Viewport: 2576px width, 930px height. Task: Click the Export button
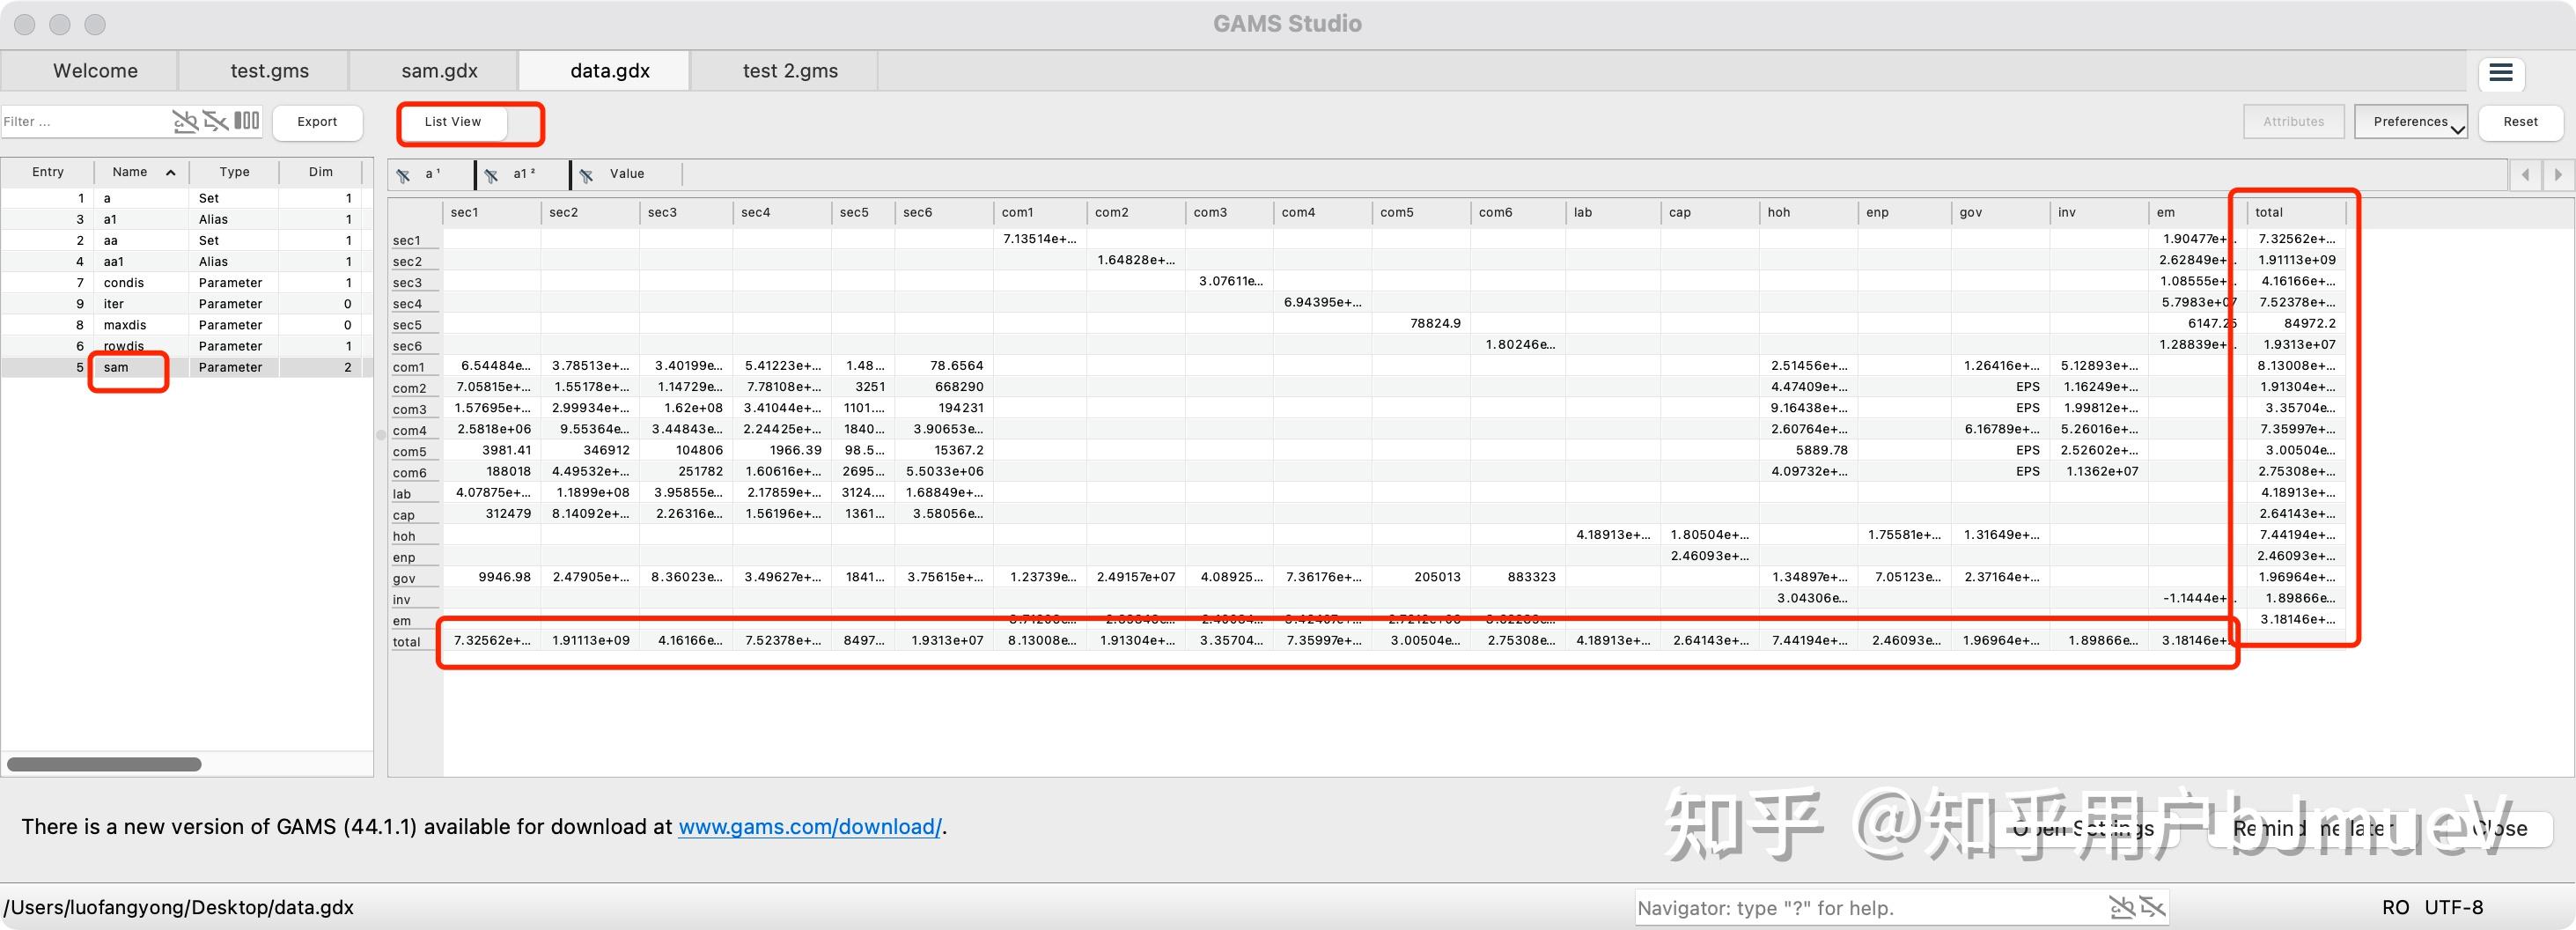click(317, 122)
